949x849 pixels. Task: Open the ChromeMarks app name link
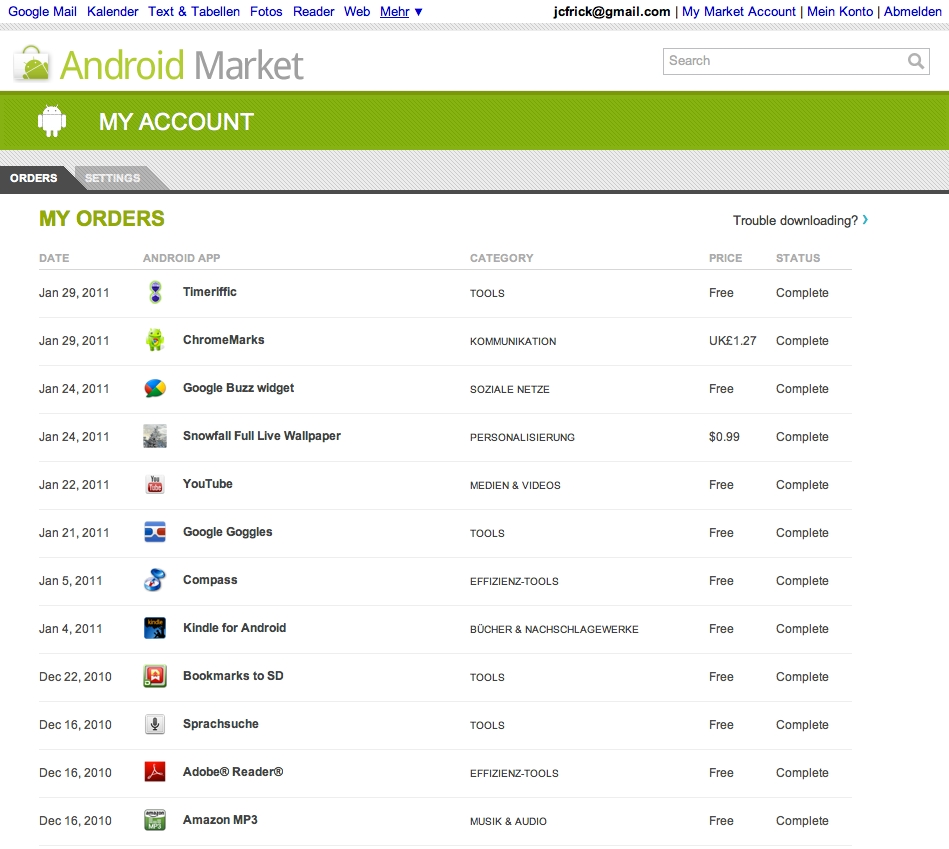coord(223,339)
